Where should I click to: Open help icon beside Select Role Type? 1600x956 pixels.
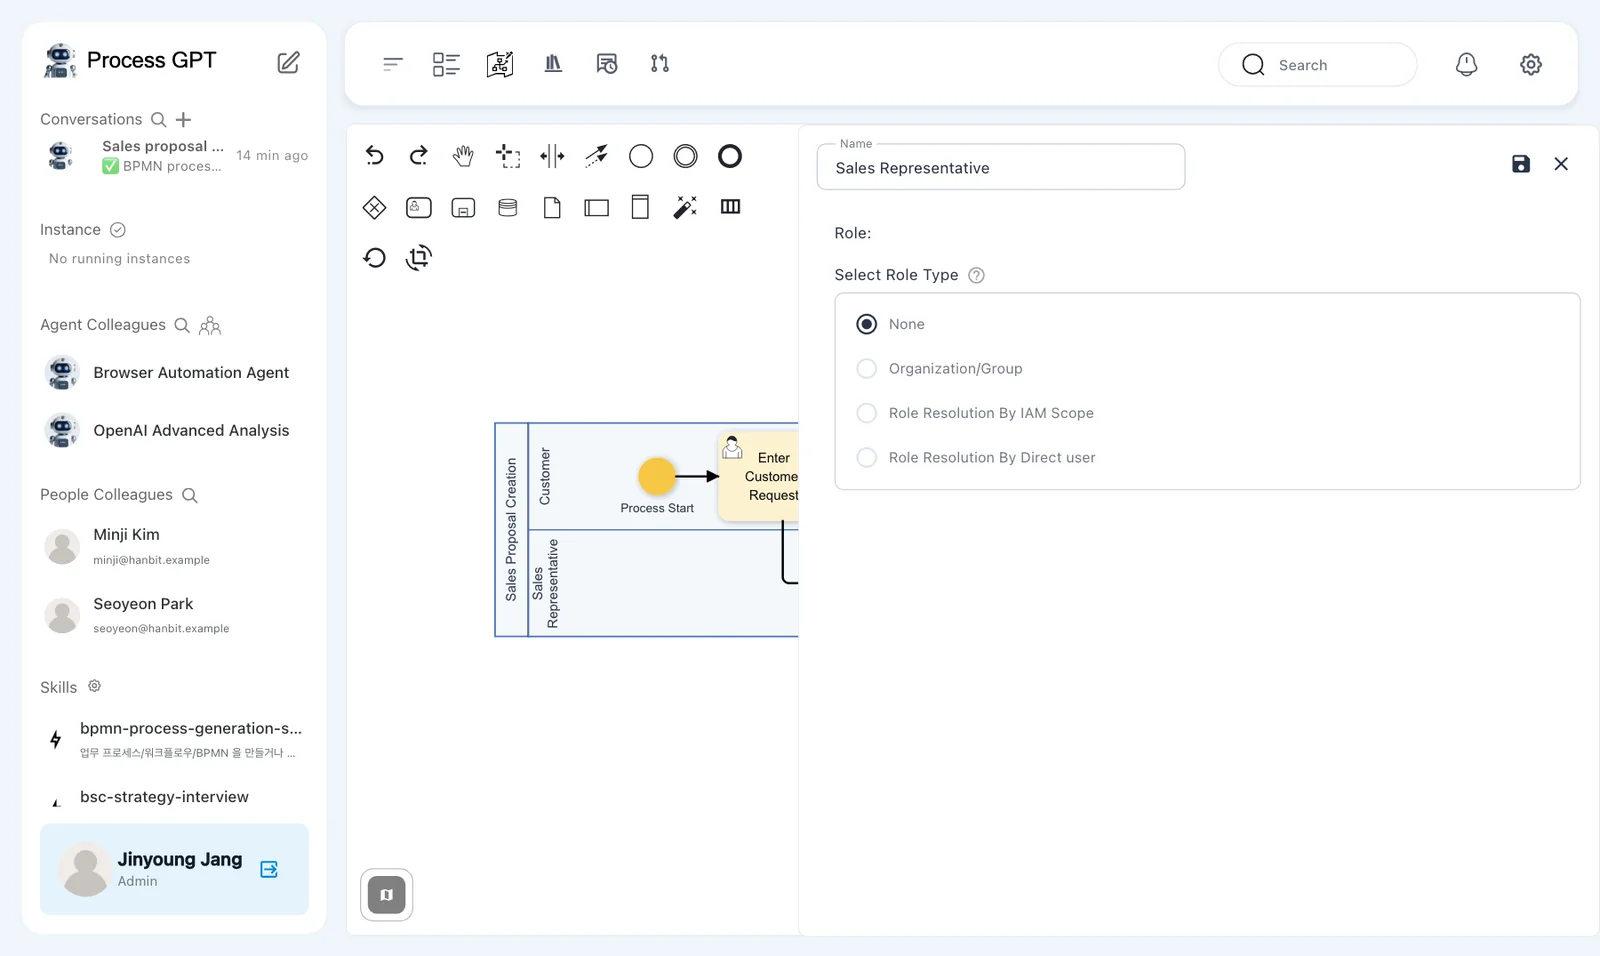click(x=977, y=275)
